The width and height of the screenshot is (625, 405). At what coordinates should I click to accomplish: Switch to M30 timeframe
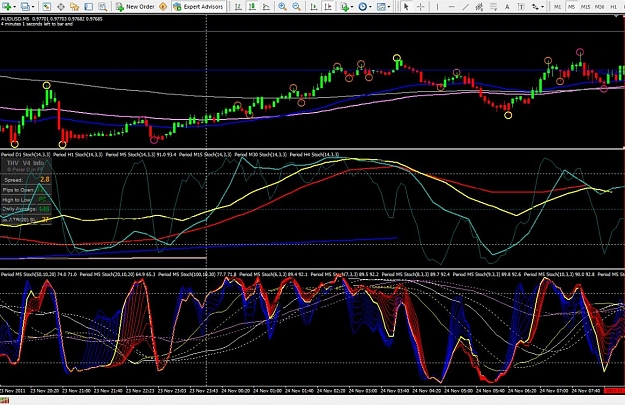(x=599, y=7)
